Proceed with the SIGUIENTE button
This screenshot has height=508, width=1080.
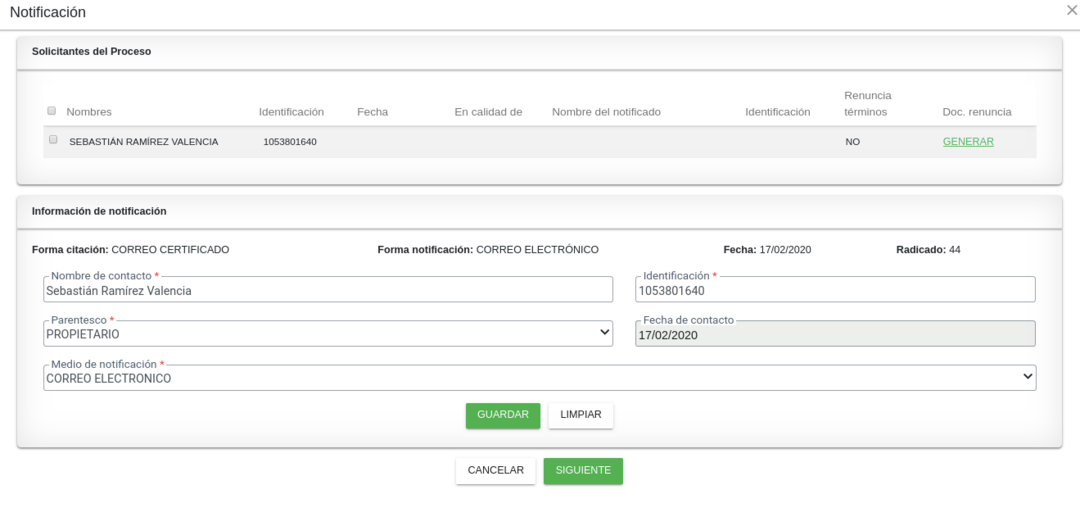(x=583, y=471)
